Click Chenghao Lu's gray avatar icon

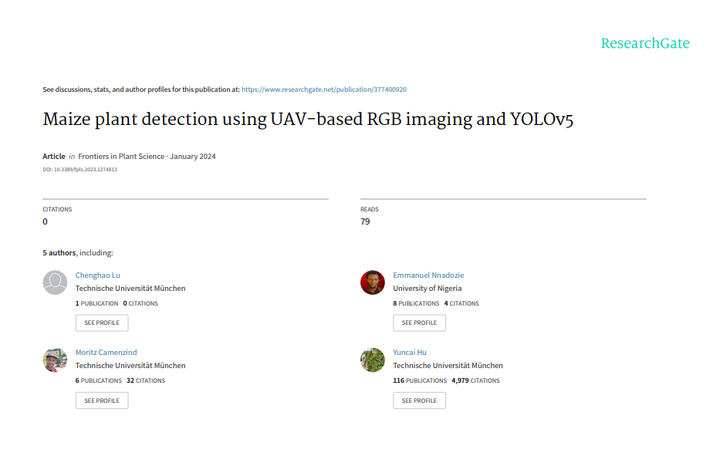pos(55,282)
